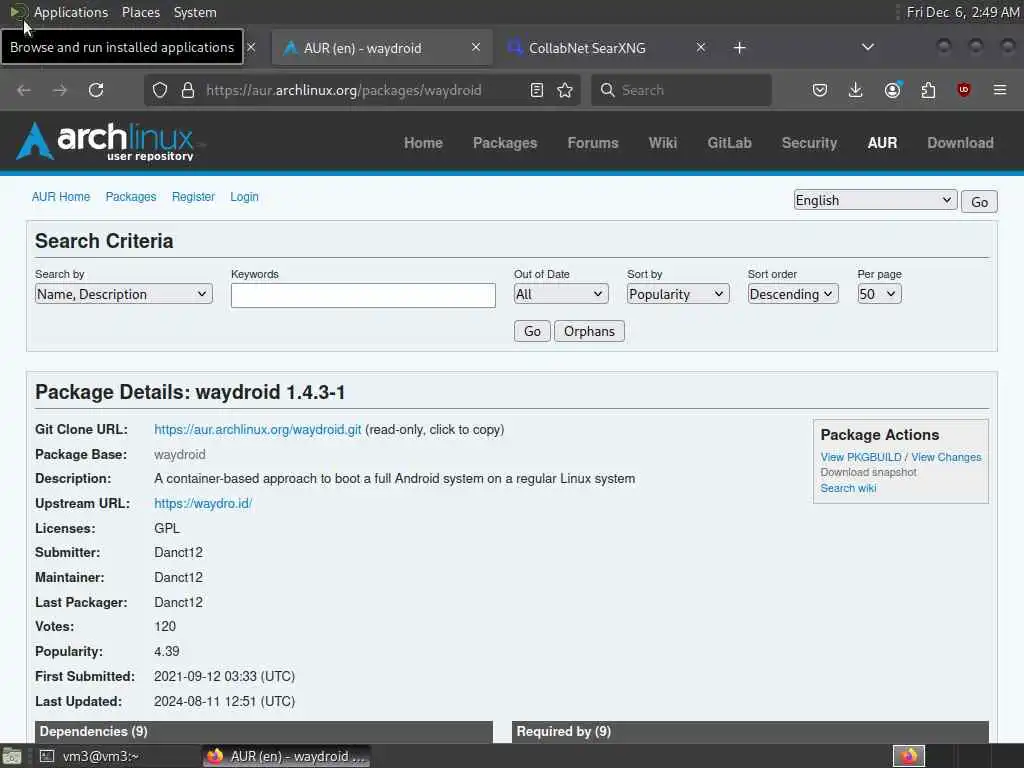Open the Firefox account icon
1024x768 pixels.
[x=893, y=90]
